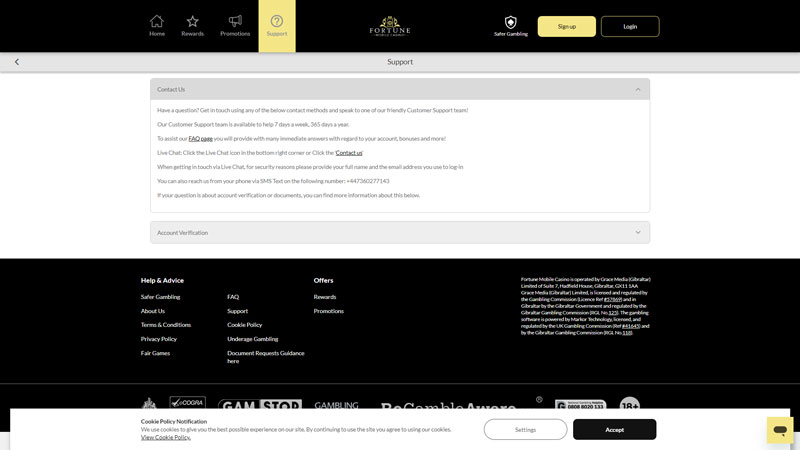Open Privacy Policy footer link
Image resolution: width=800 pixels, height=450 pixels.
[159, 339]
